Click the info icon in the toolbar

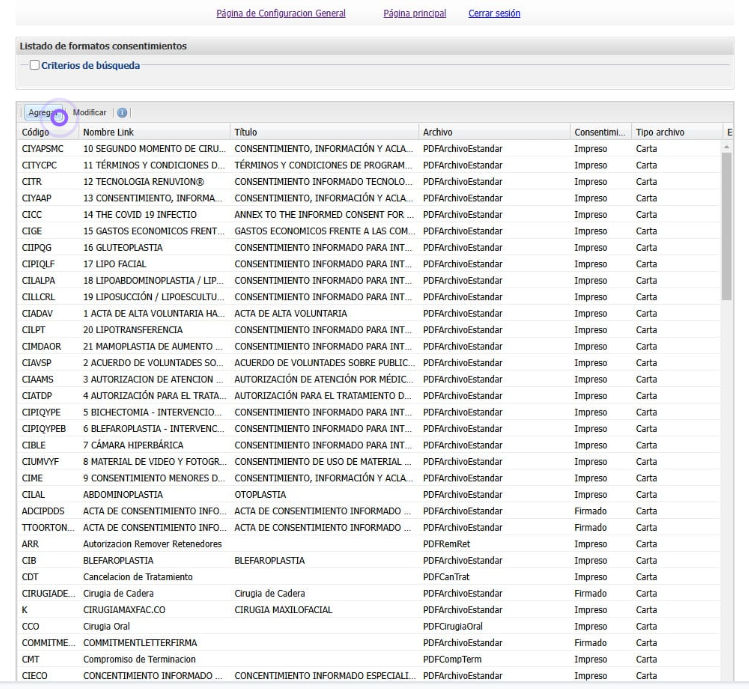pyautogui.click(x=122, y=113)
